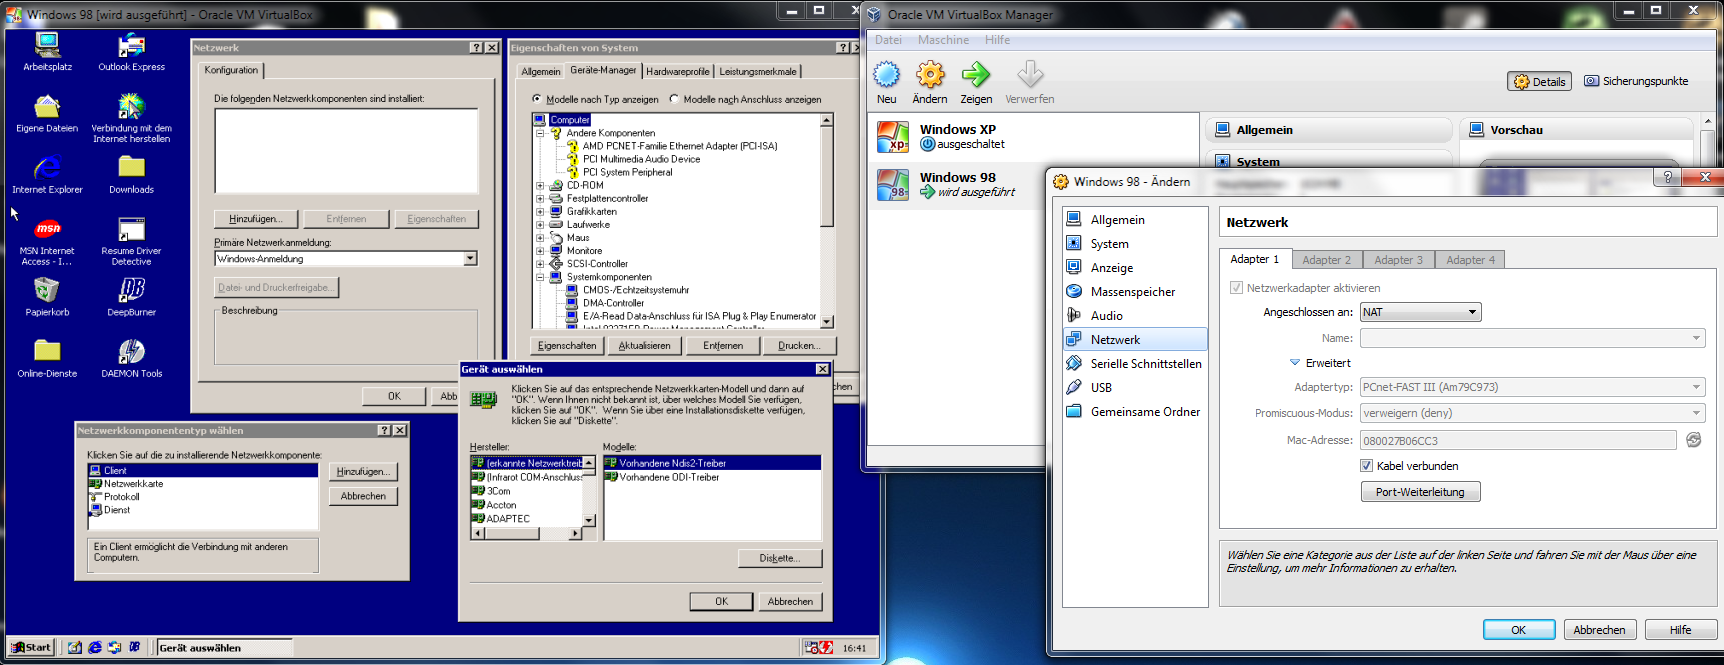Screen dimensions: 1724x665
Task: Click the Details button in VirtualBox Manager
Action: tap(1540, 82)
